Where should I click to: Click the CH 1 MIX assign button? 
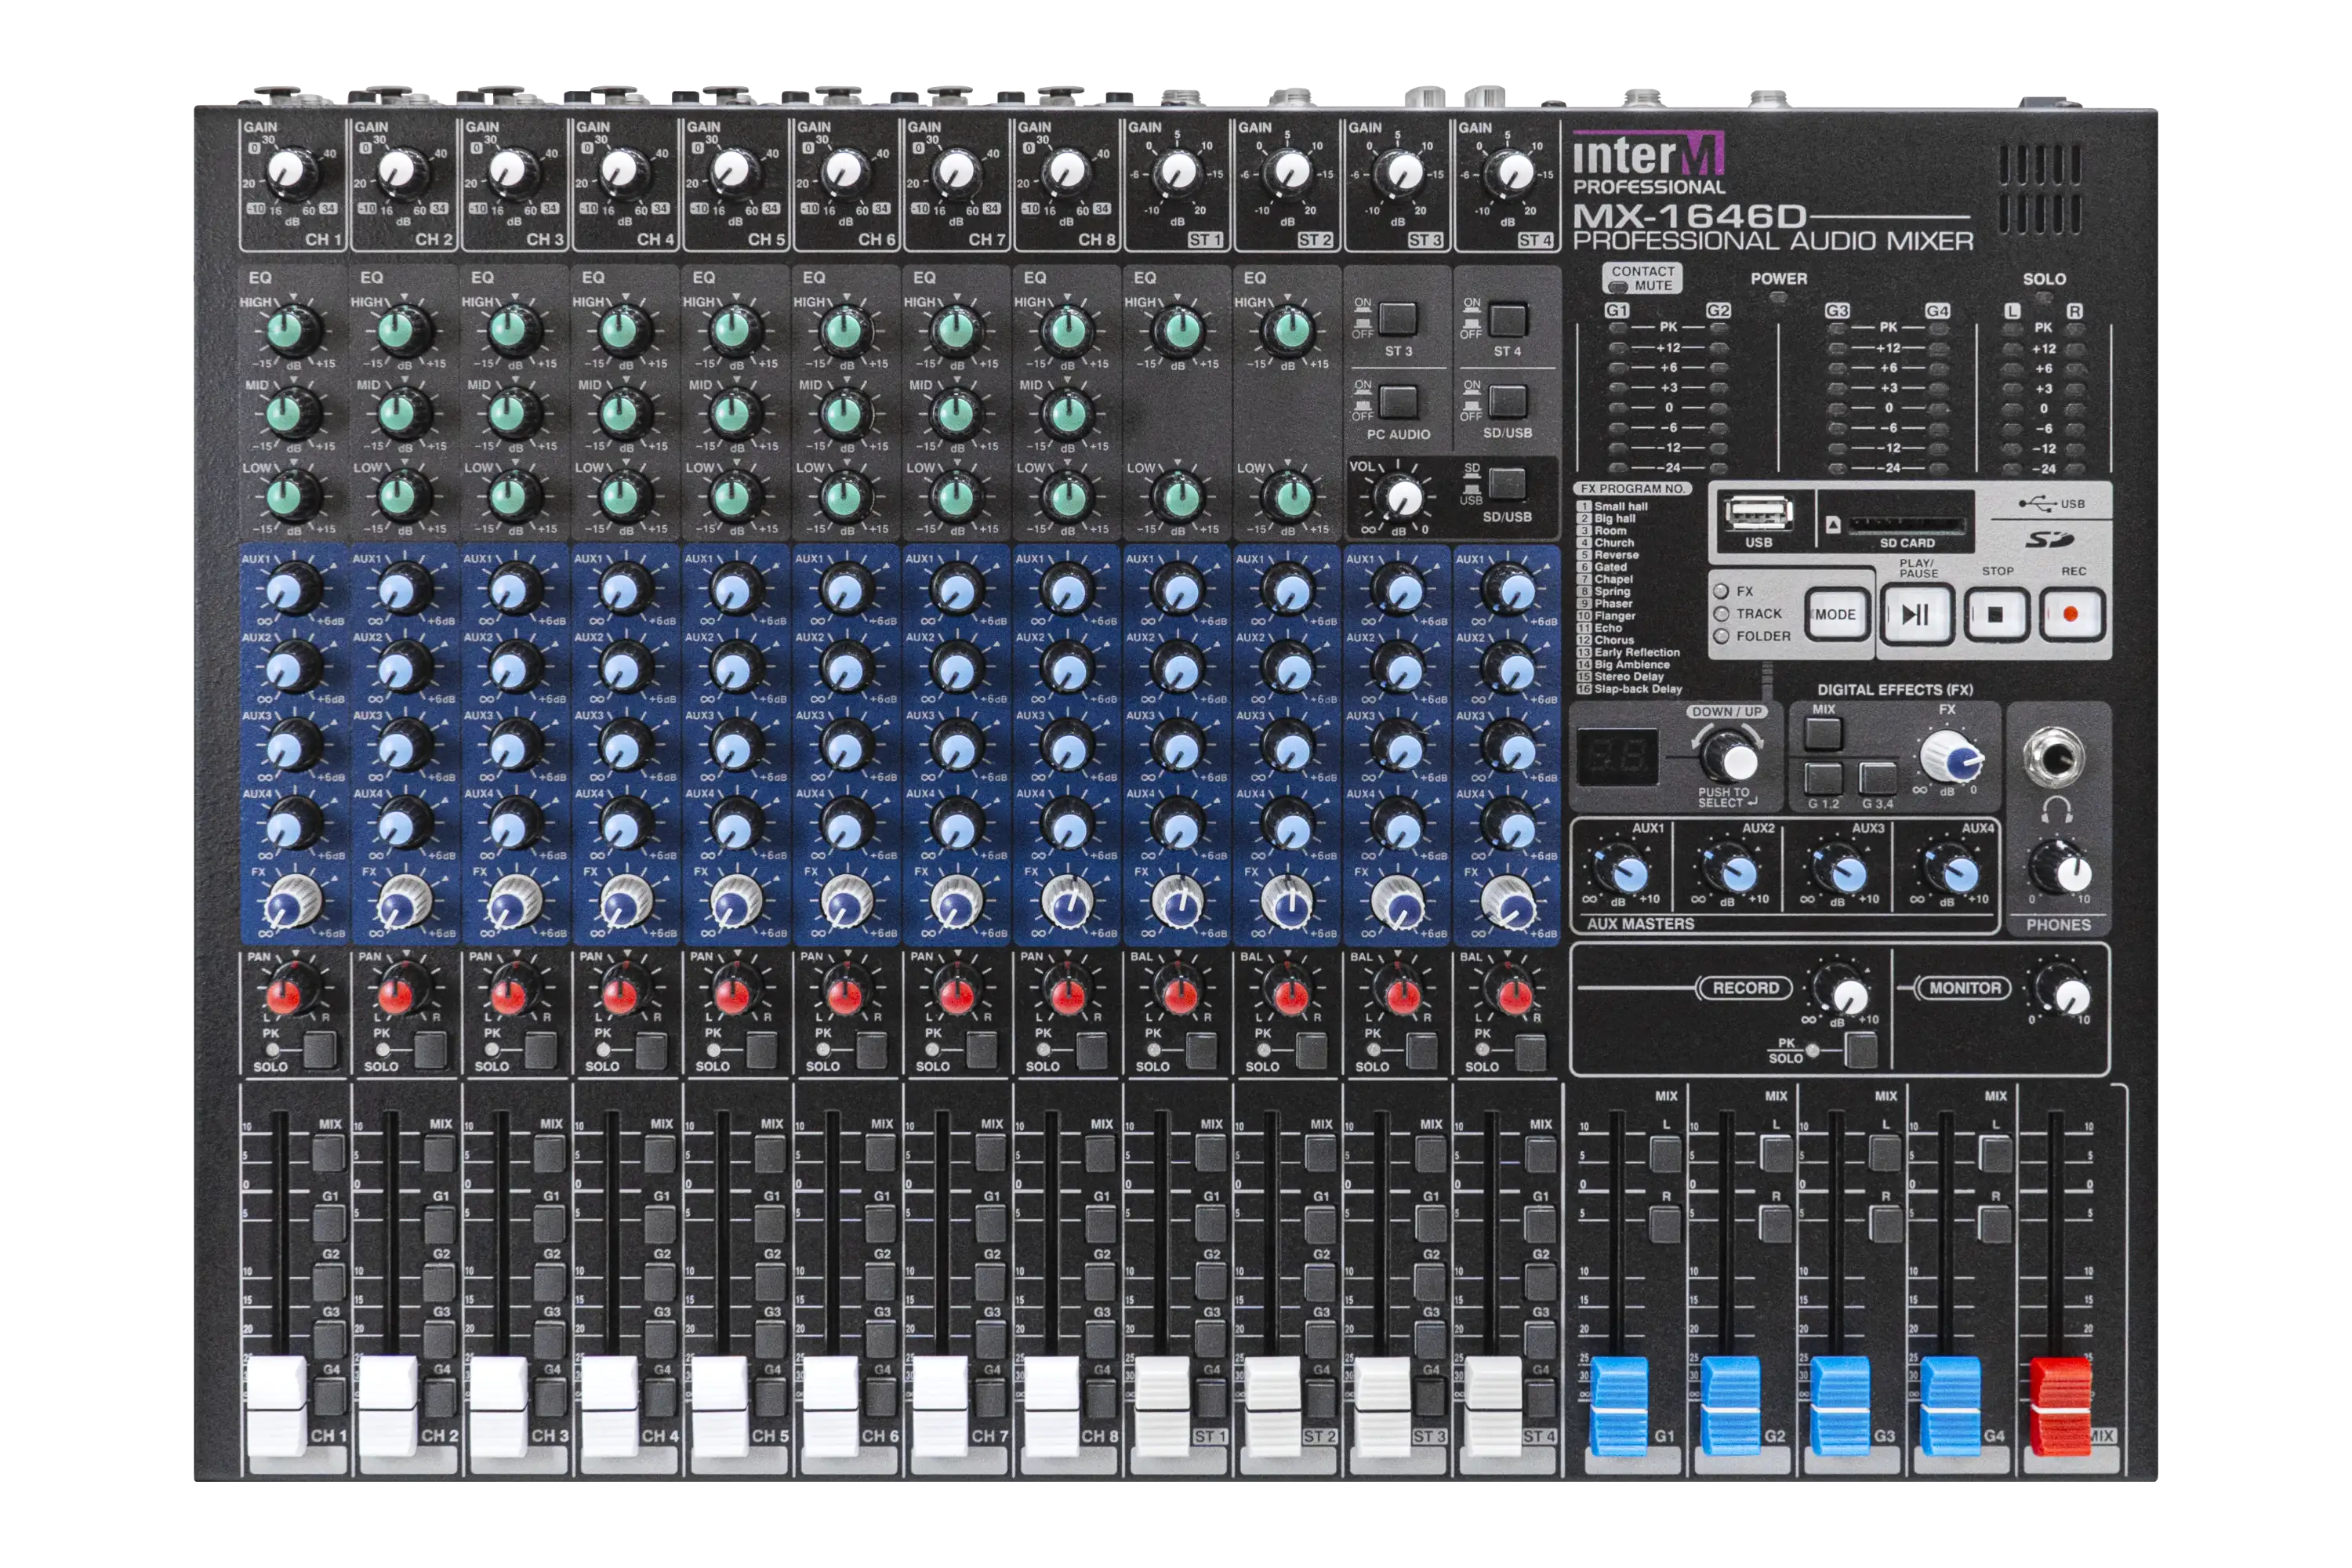[x=329, y=1153]
